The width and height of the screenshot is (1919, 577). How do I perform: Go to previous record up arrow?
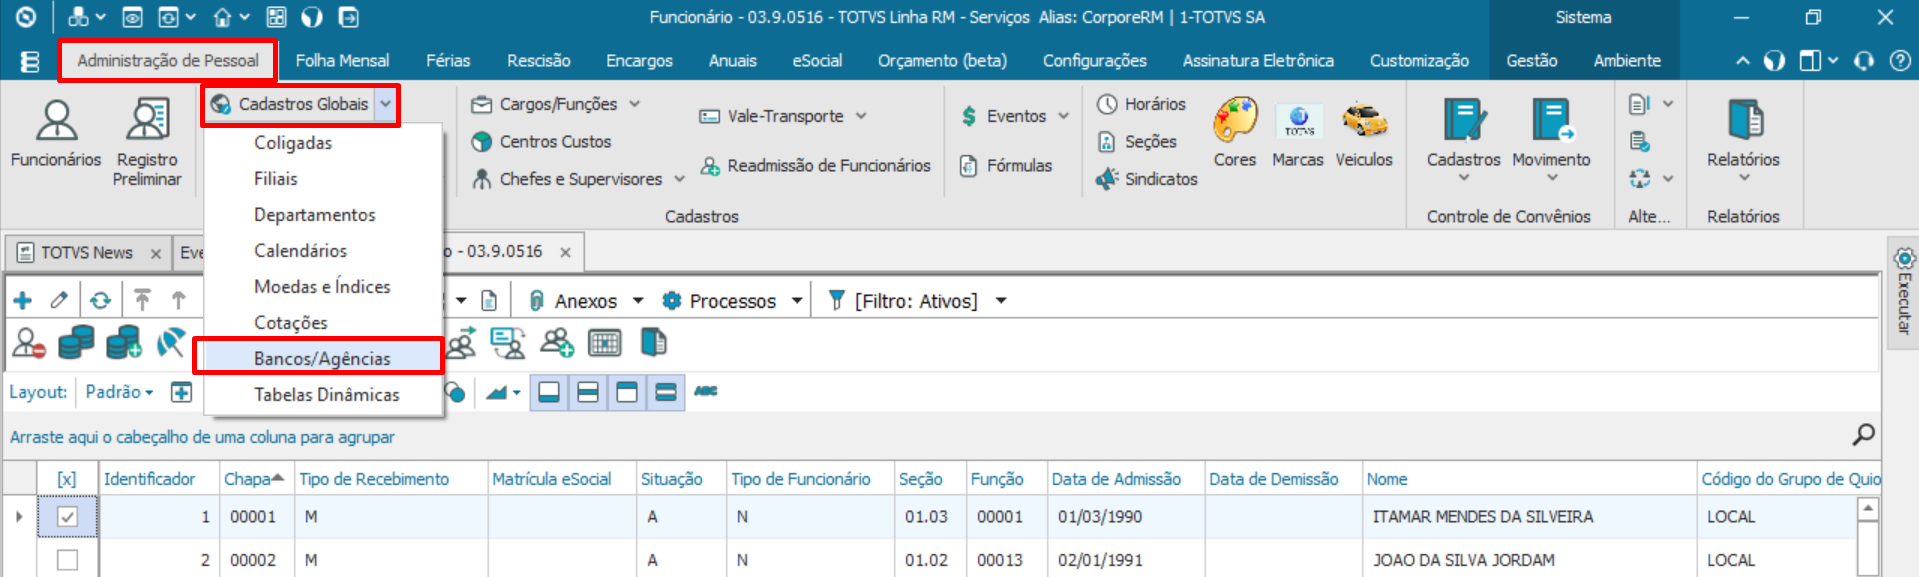point(178,300)
